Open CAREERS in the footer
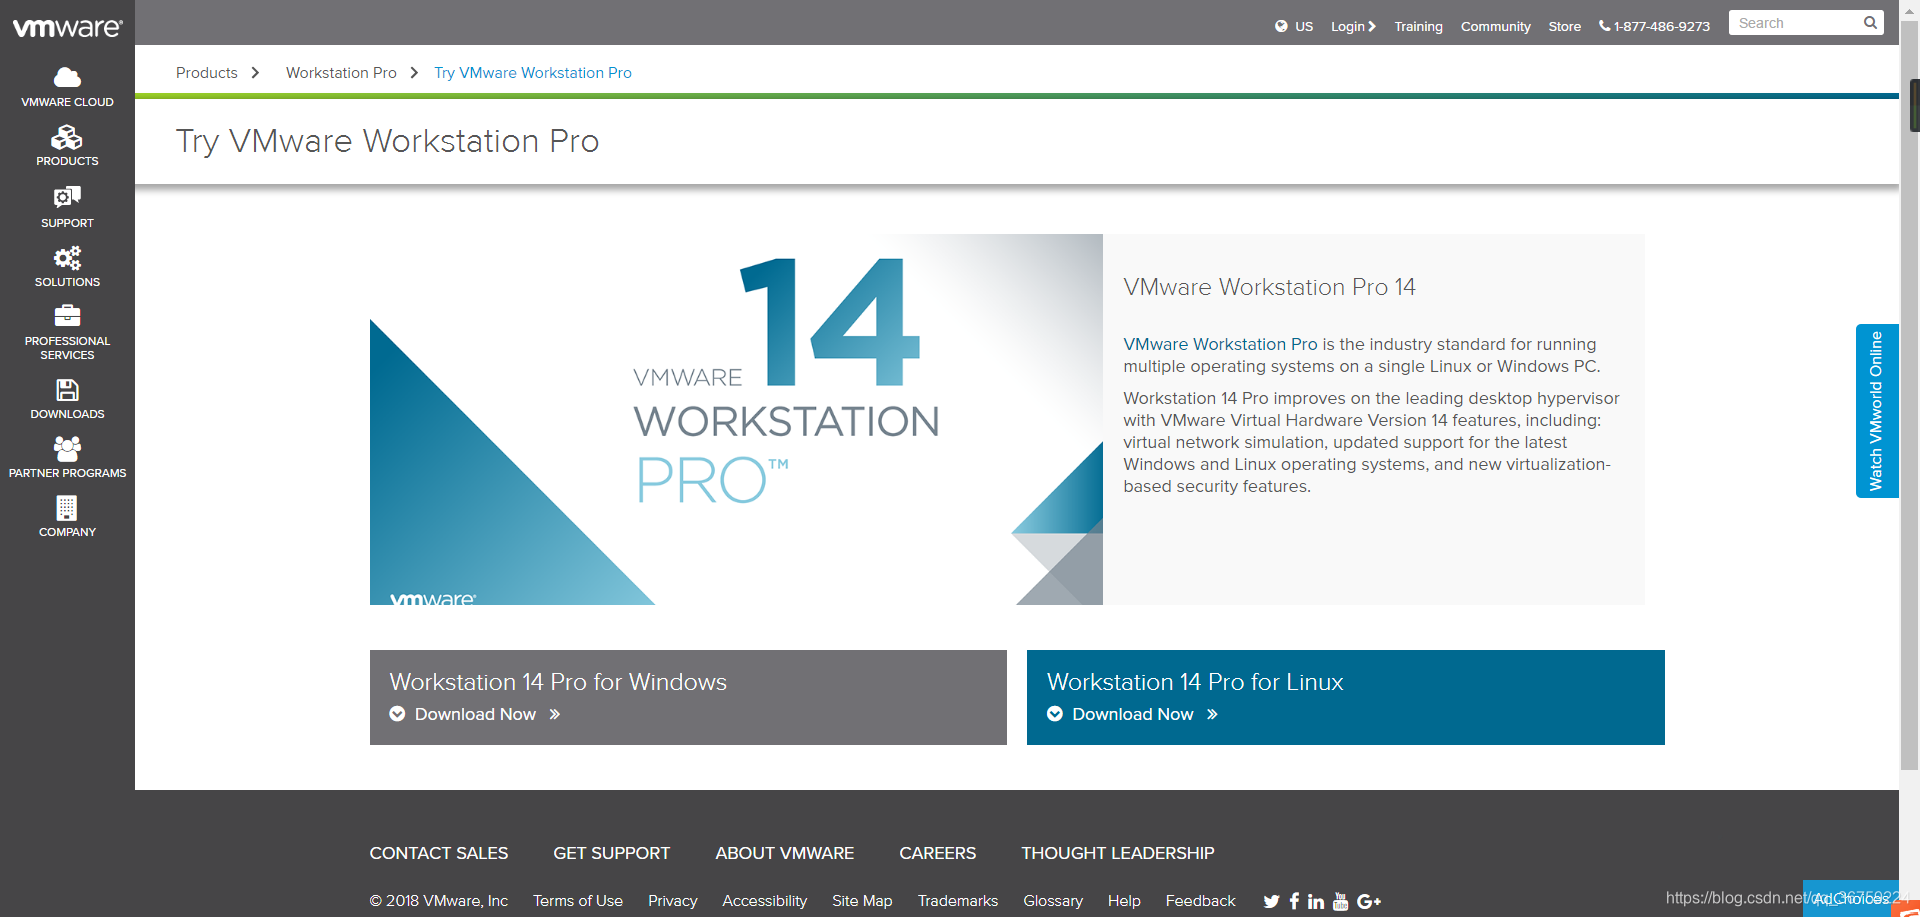Image resolution: width=1920 pixels, height=917 pixels. click(x=937, y=853)
